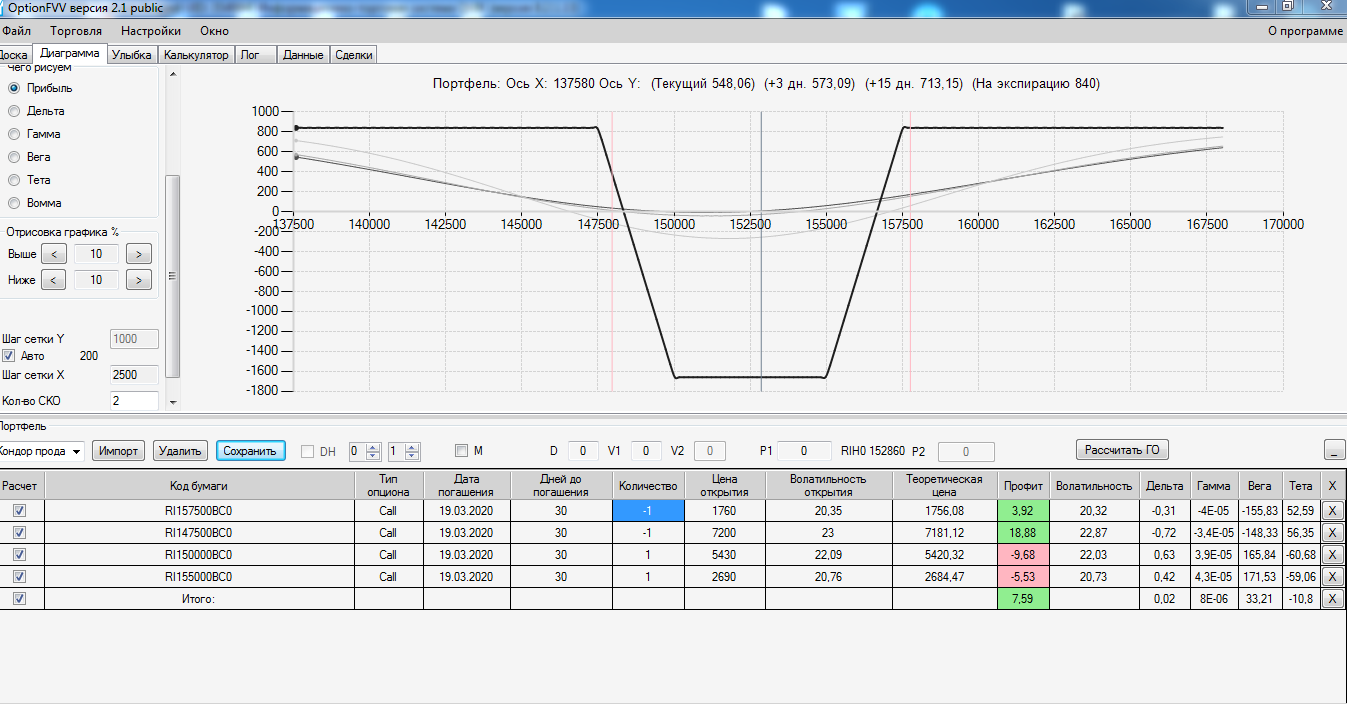Open the Файл menu
Viewport: 1347px width, 704px height.
tap(16, 31)
